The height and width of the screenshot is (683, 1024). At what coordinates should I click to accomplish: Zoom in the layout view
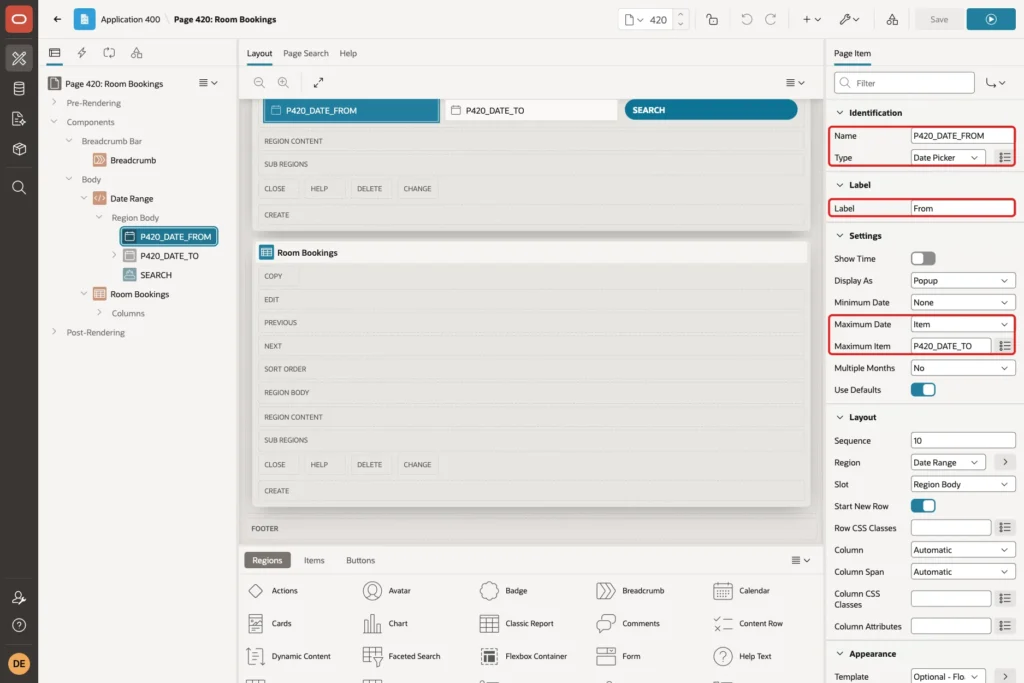[x=283, y=82]
